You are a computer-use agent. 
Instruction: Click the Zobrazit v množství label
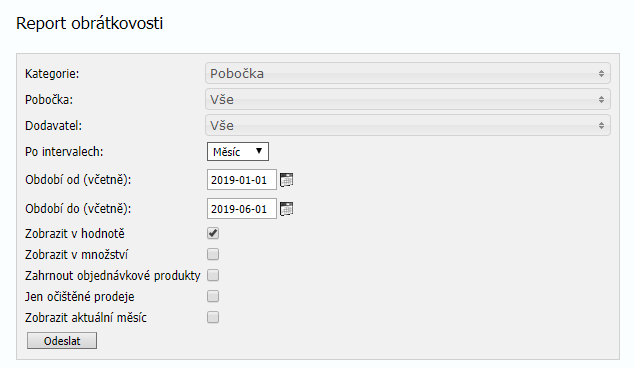76,255
